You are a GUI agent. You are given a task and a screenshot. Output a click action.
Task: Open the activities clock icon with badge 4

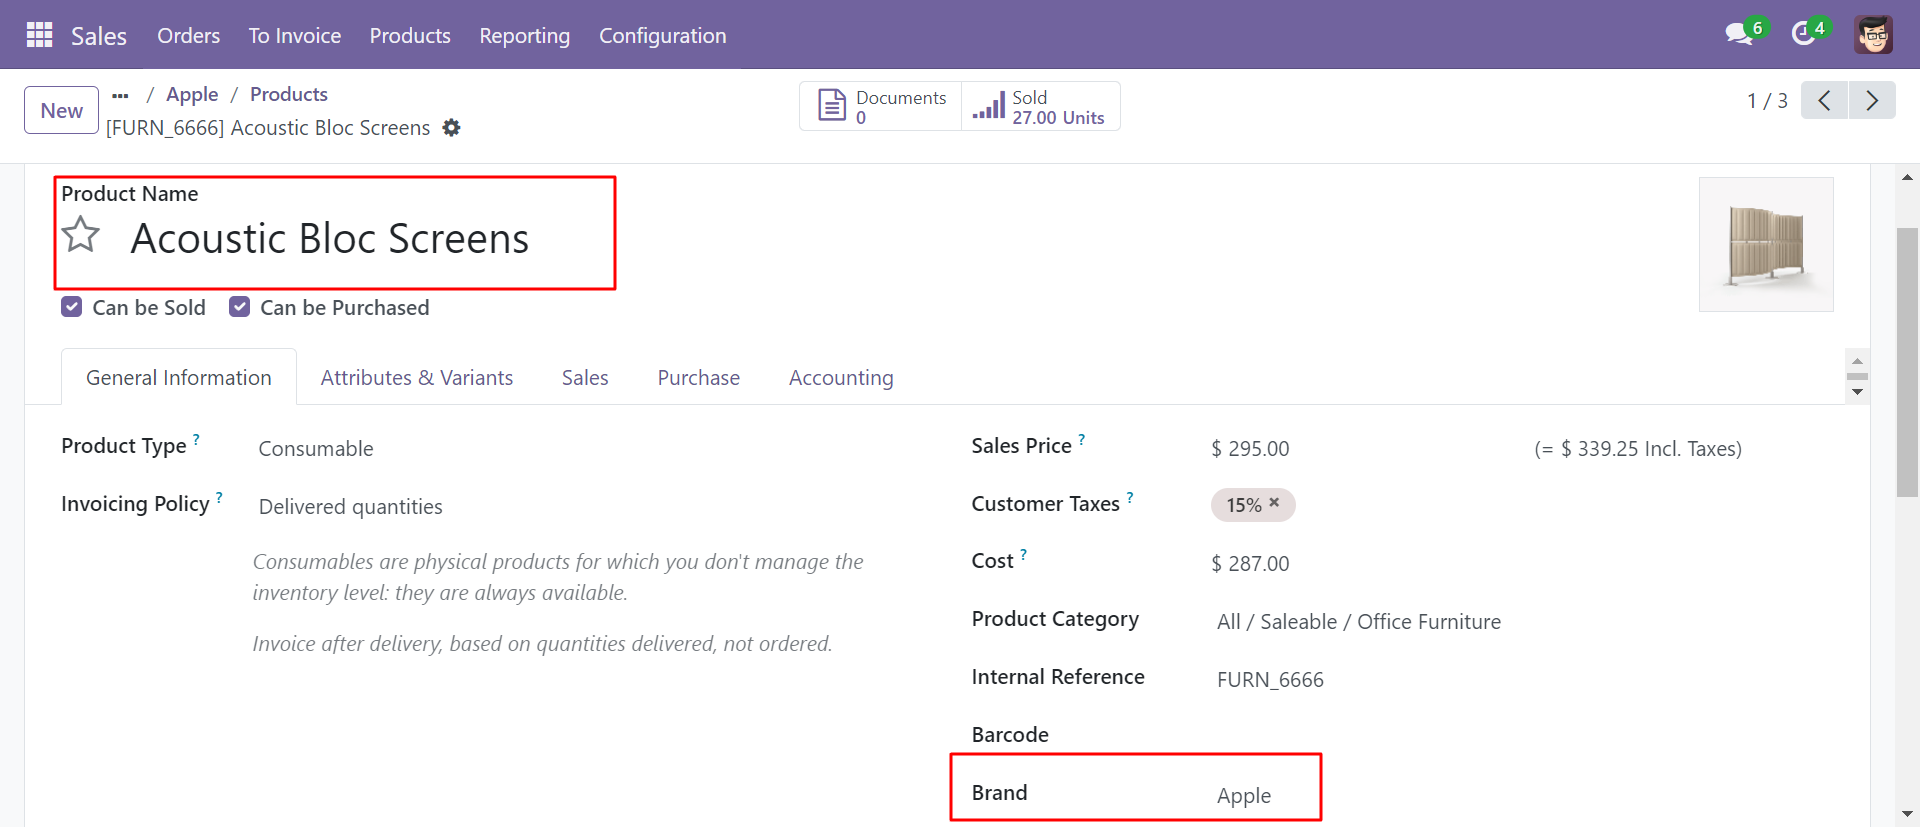1803,34
